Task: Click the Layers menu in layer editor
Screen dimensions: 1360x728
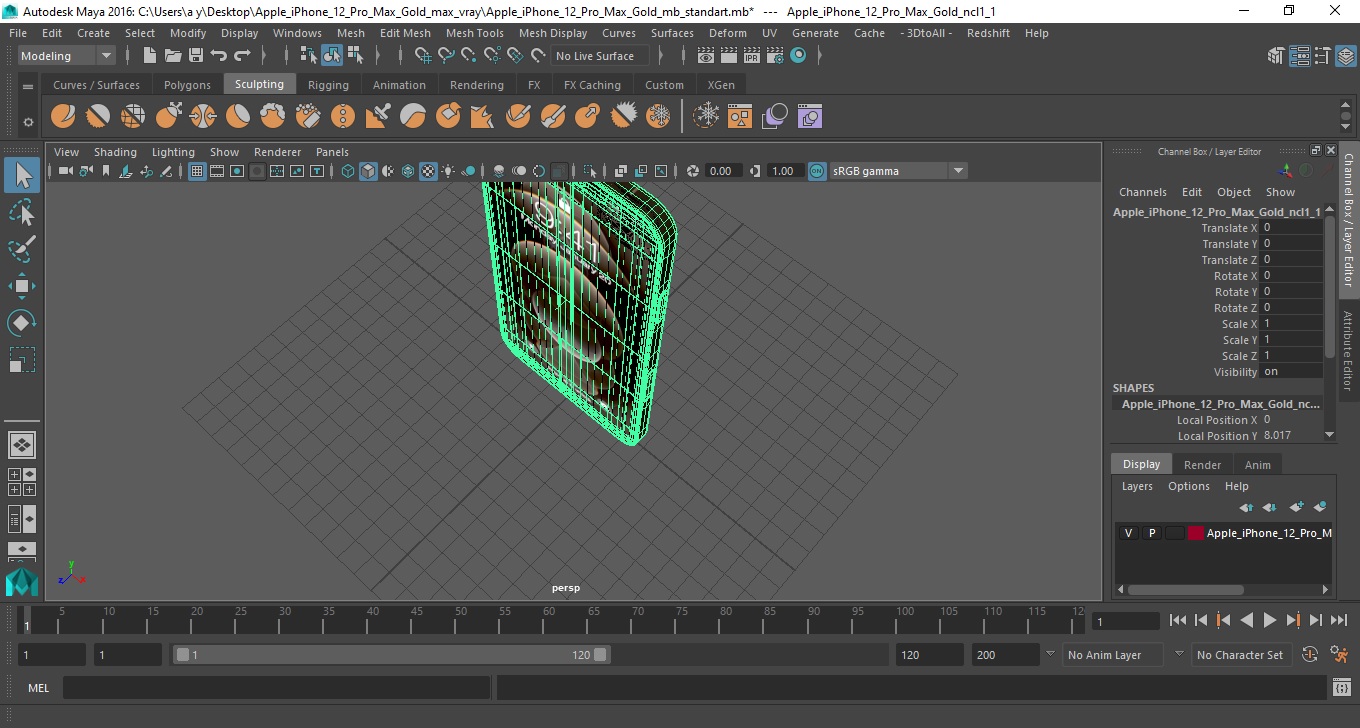Action: point(1137,486)
